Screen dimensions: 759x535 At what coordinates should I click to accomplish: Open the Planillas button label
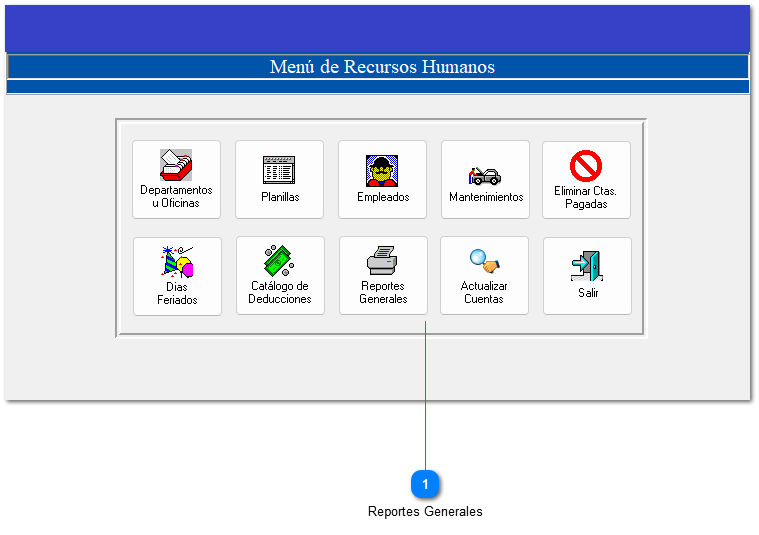[x=280, y=197]
